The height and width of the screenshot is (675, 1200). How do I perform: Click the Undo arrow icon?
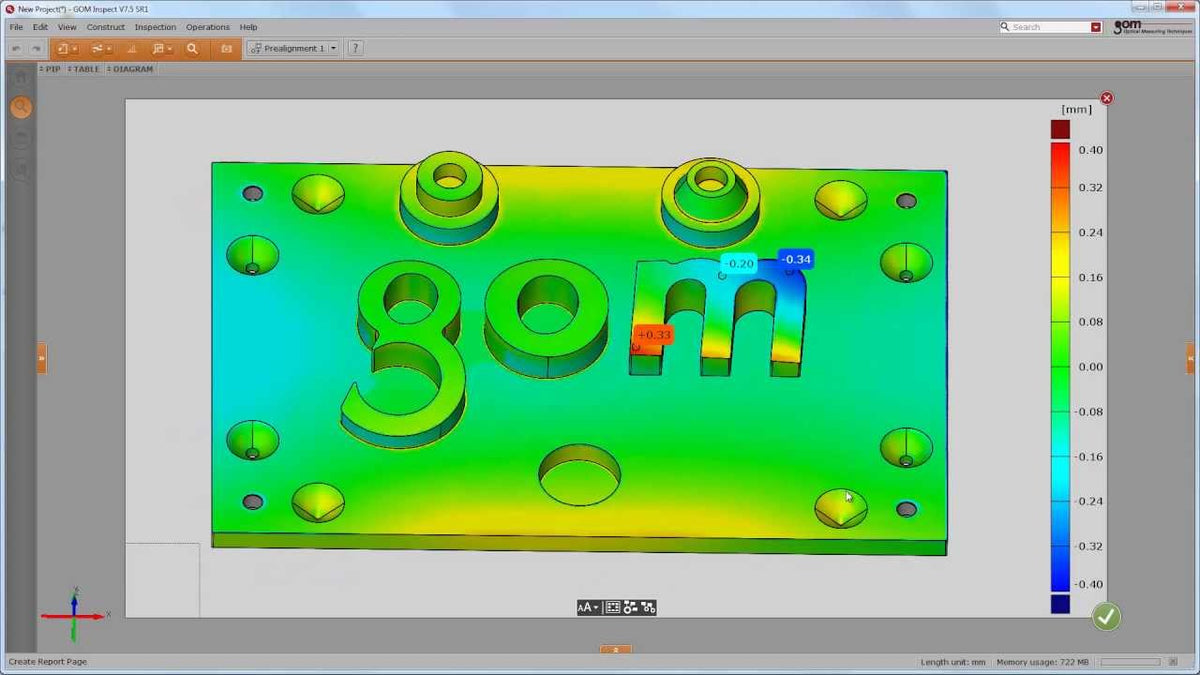(x=15, y=47)
